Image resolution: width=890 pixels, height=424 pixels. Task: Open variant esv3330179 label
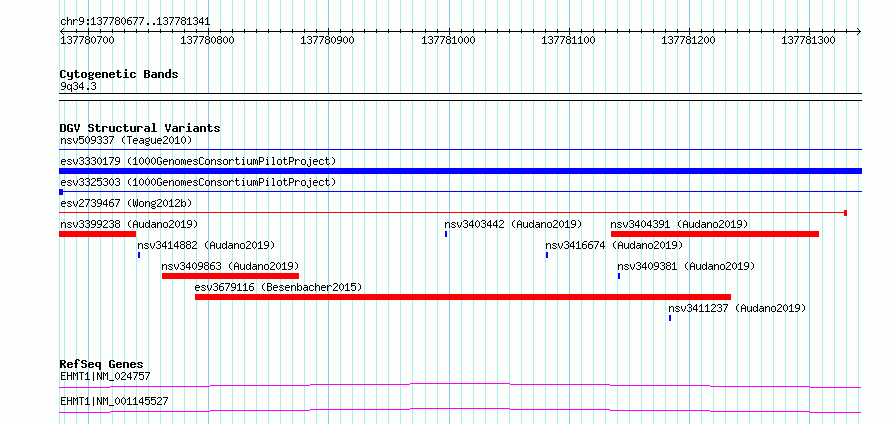(x=198, y=161)
